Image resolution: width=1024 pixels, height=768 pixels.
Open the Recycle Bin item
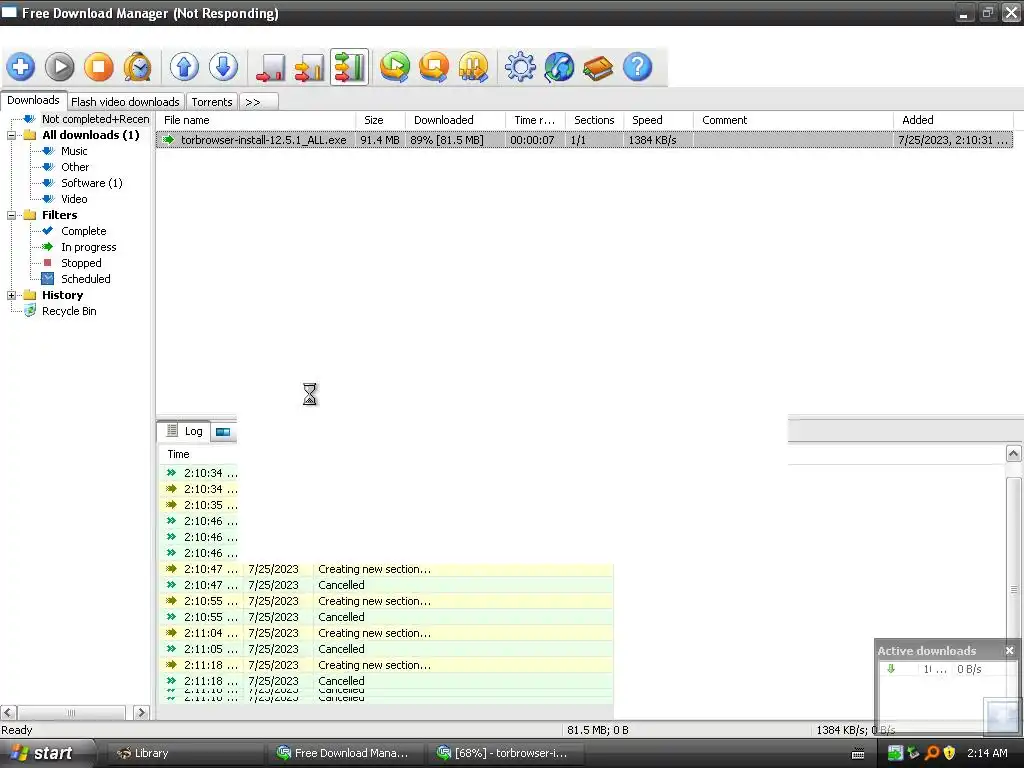(x=69, y=311)
